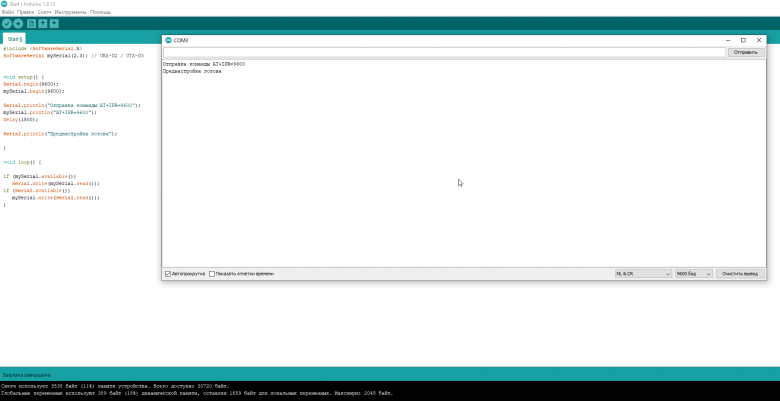The height and width of the screenshot is (401, 780).
Task: Toggle the Автопрокрутка checkbox
Action: [x=167, y=273]
